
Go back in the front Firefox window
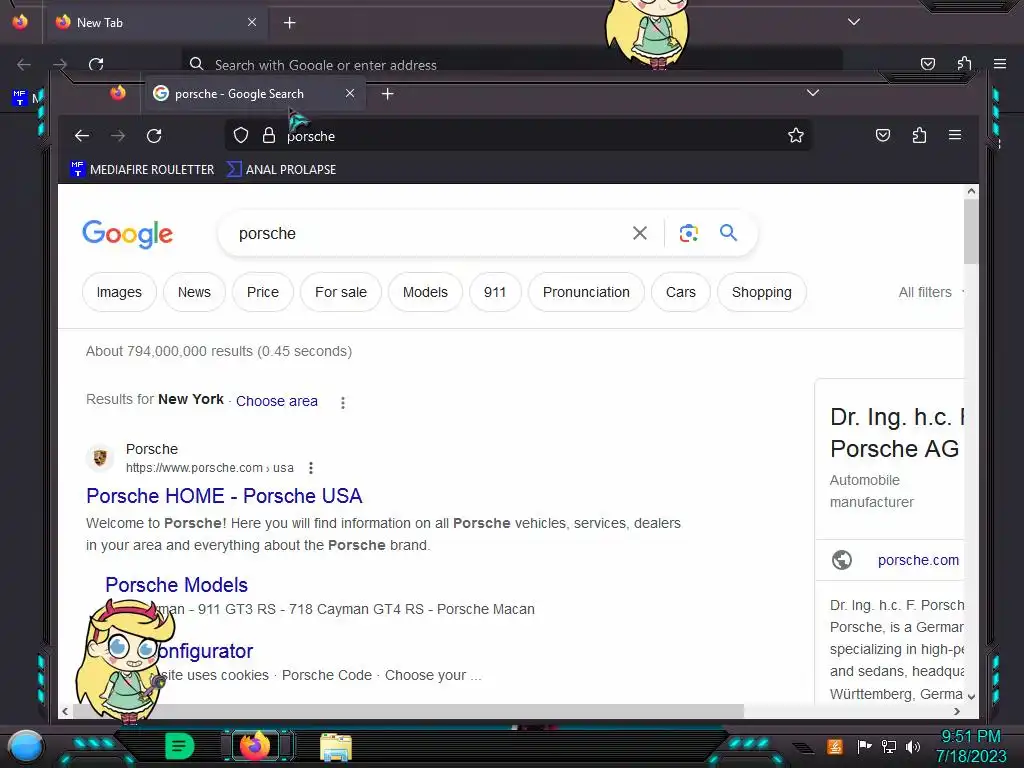(x=82, y=136)
